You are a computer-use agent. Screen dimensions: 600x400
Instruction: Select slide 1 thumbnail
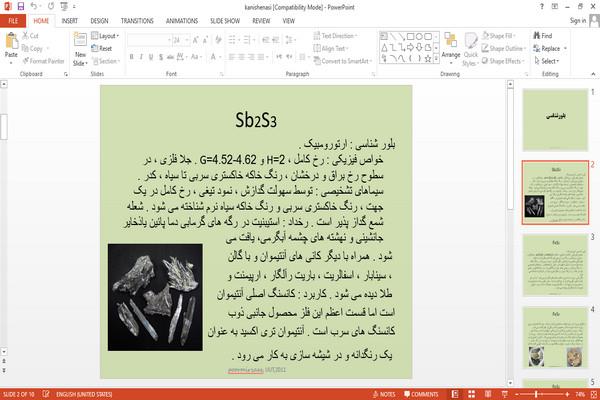555,120
